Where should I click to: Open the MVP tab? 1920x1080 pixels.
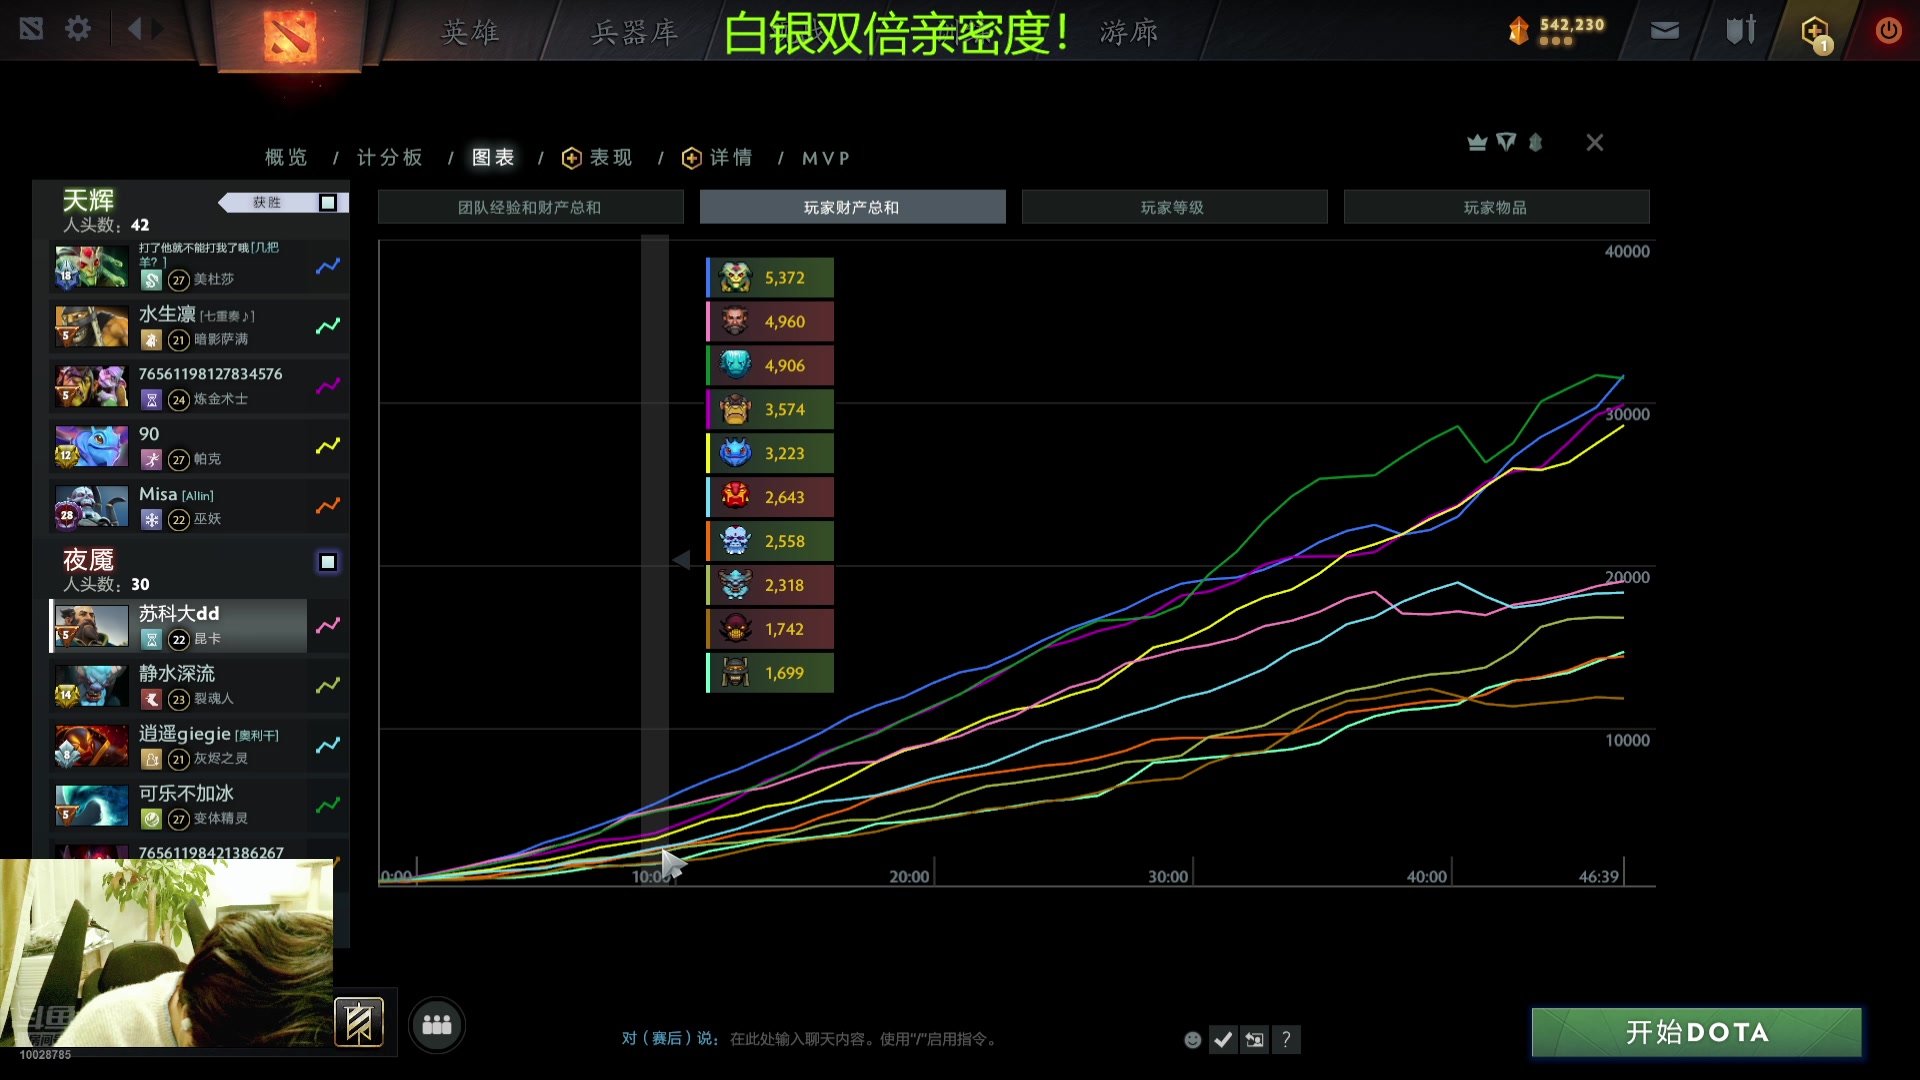826,158
